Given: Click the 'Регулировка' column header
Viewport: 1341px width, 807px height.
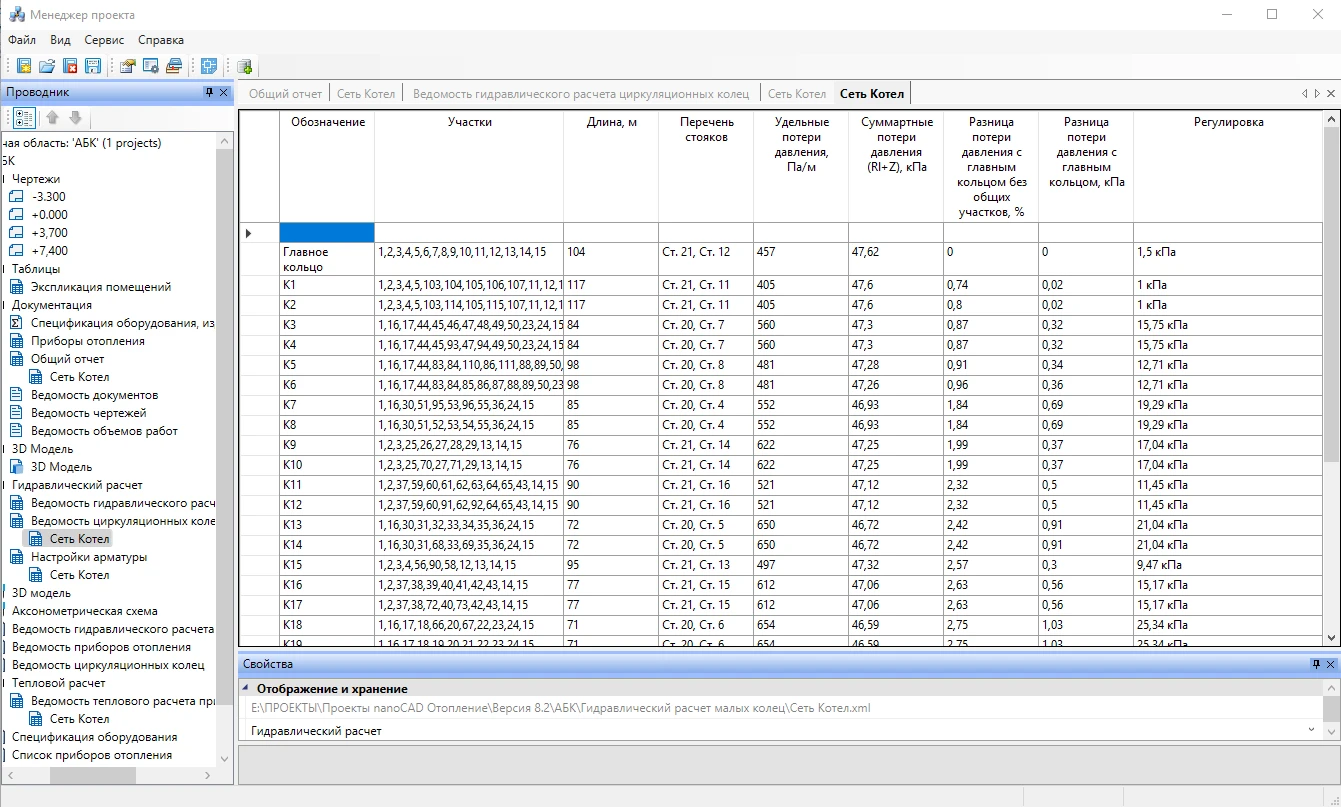Looking at the screenshot, I should [x=1228, y=122].
